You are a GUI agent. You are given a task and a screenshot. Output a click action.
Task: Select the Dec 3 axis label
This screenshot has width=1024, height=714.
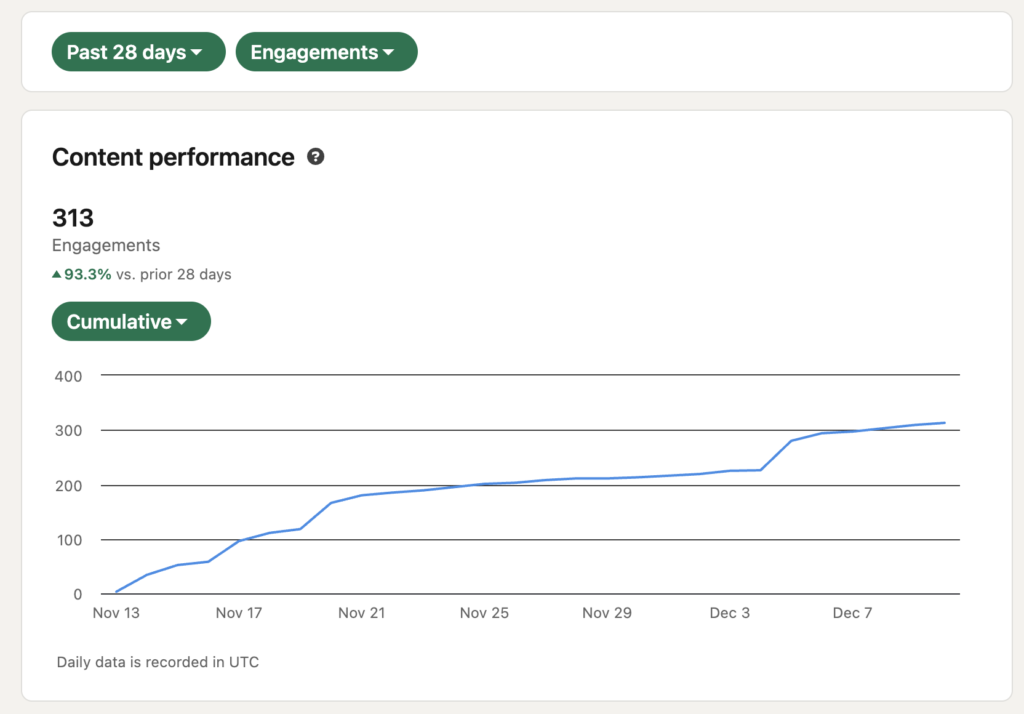[x=730, y=613]
